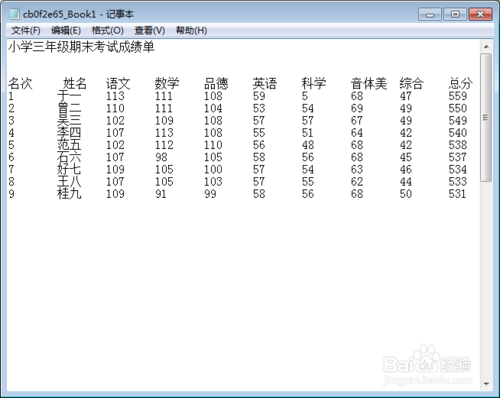The width and height of the screenshot is (500, 398).
Task: Click 桂九's 数学 score 91
Action: coord(161,194)
